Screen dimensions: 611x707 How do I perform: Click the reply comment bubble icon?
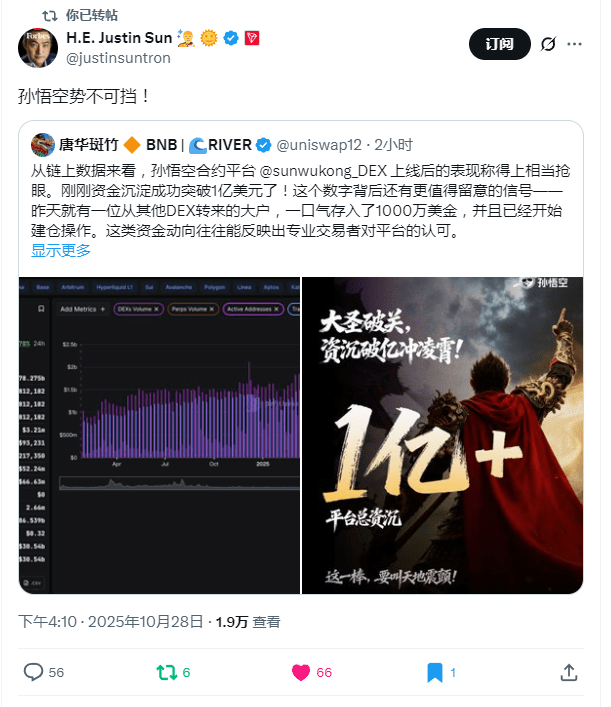point(33,672)
